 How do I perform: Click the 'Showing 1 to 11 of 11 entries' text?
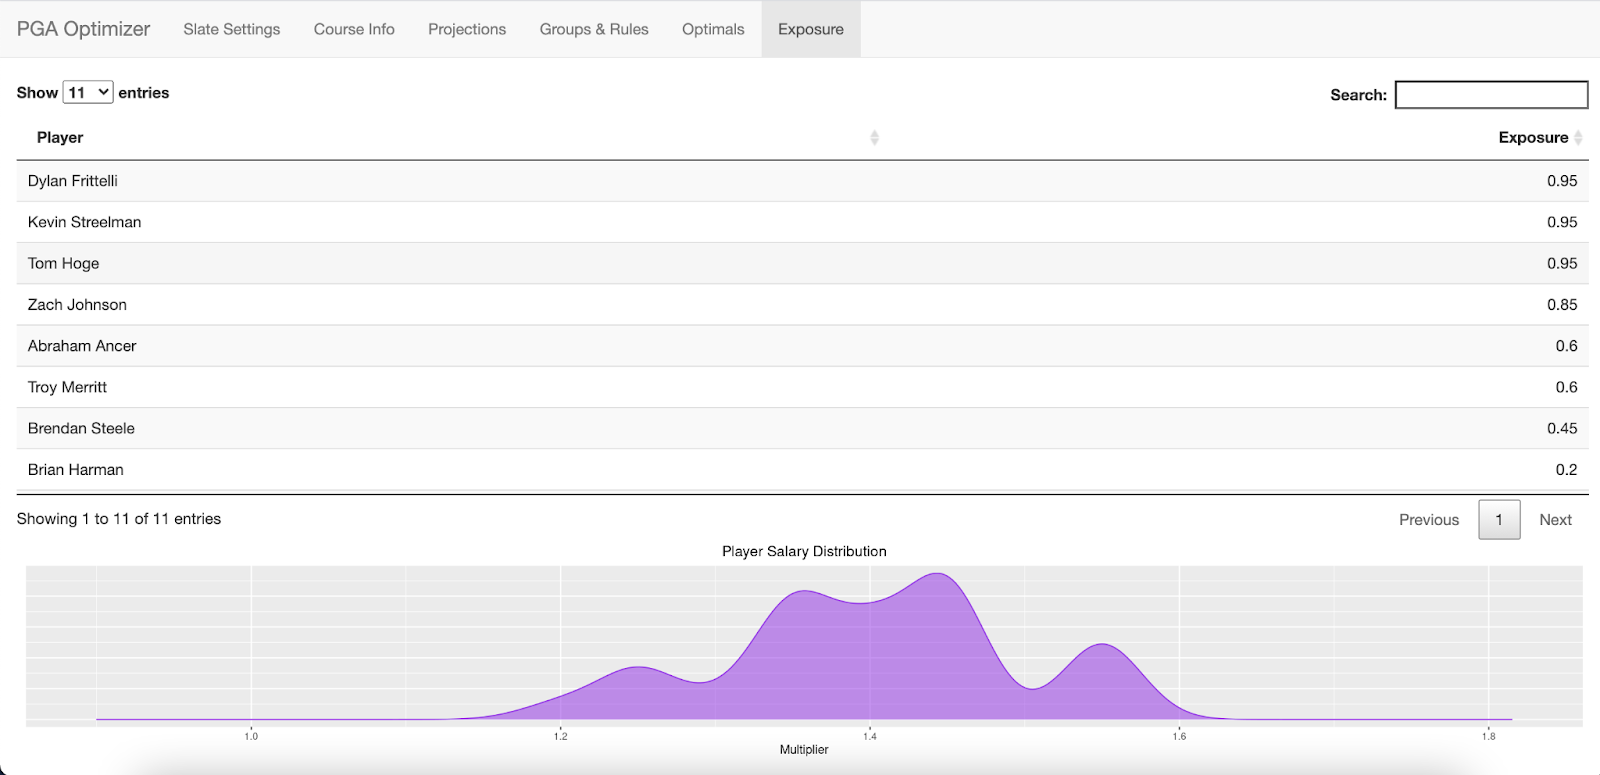pos(119,519)
